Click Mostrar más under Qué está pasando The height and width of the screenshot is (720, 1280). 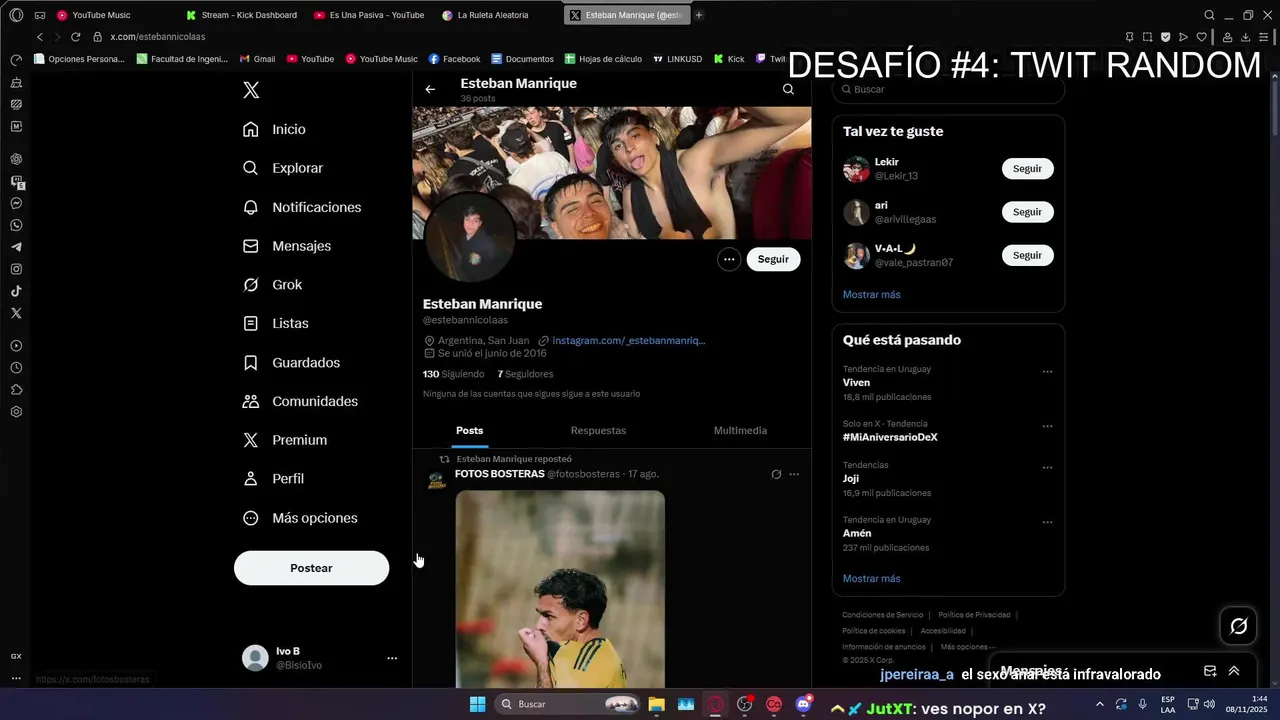tap(871, 579)
